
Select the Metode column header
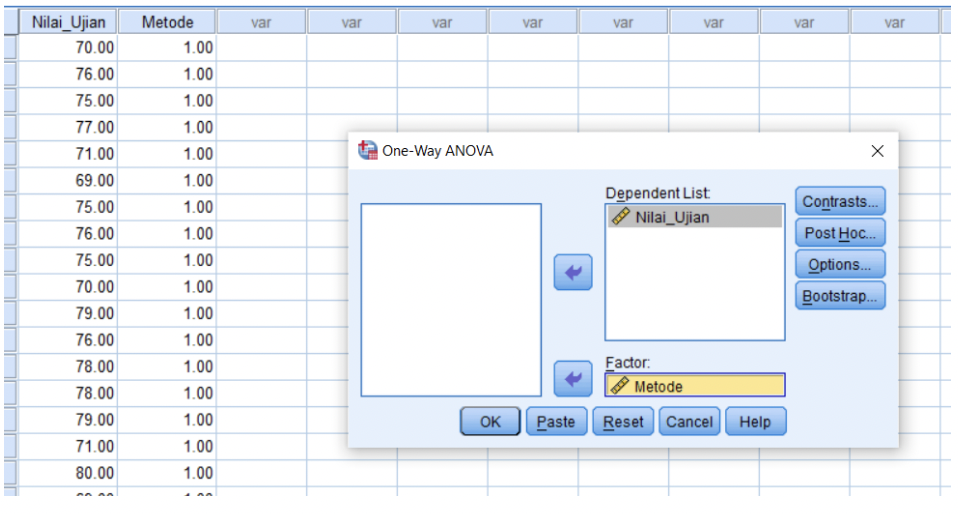click(167, 22)
